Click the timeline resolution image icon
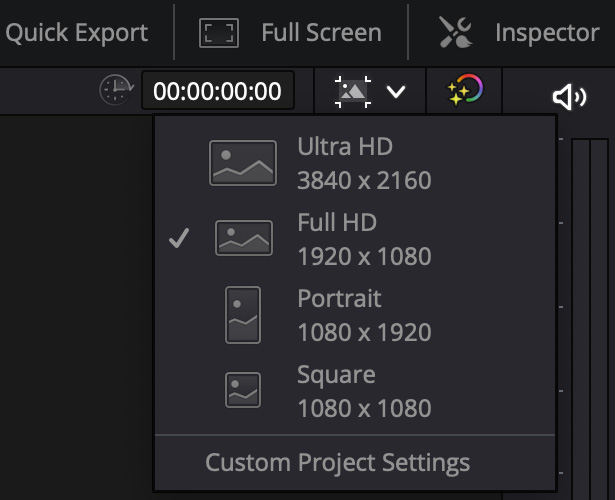The height and width of the screenshot is (500, 615). click(353, 92)
